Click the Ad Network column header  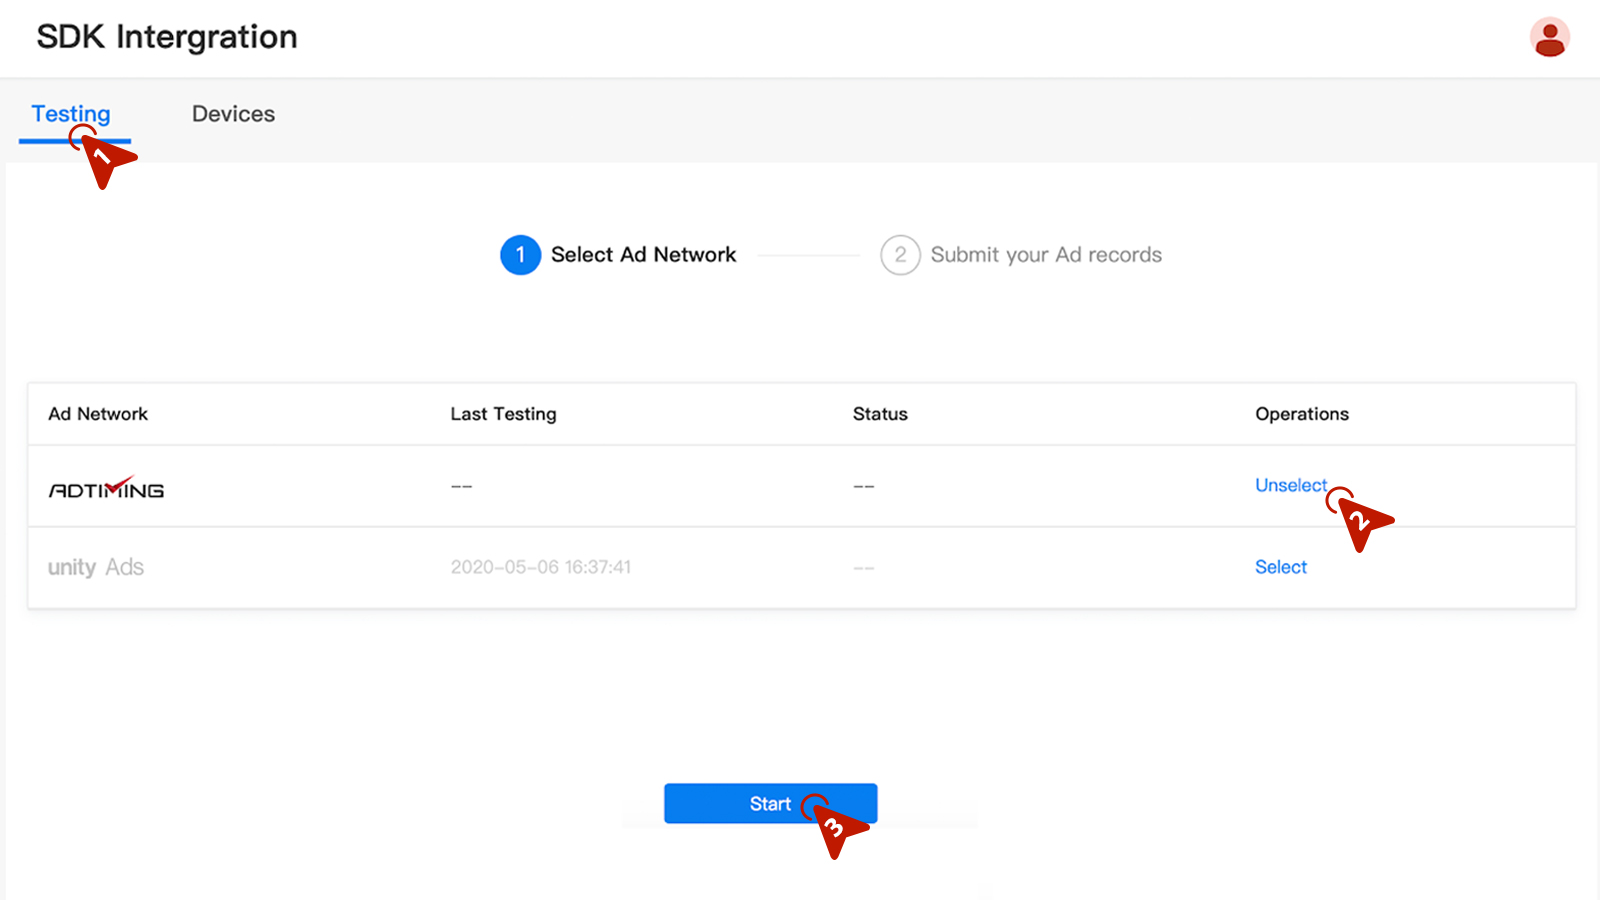point(98,414)
